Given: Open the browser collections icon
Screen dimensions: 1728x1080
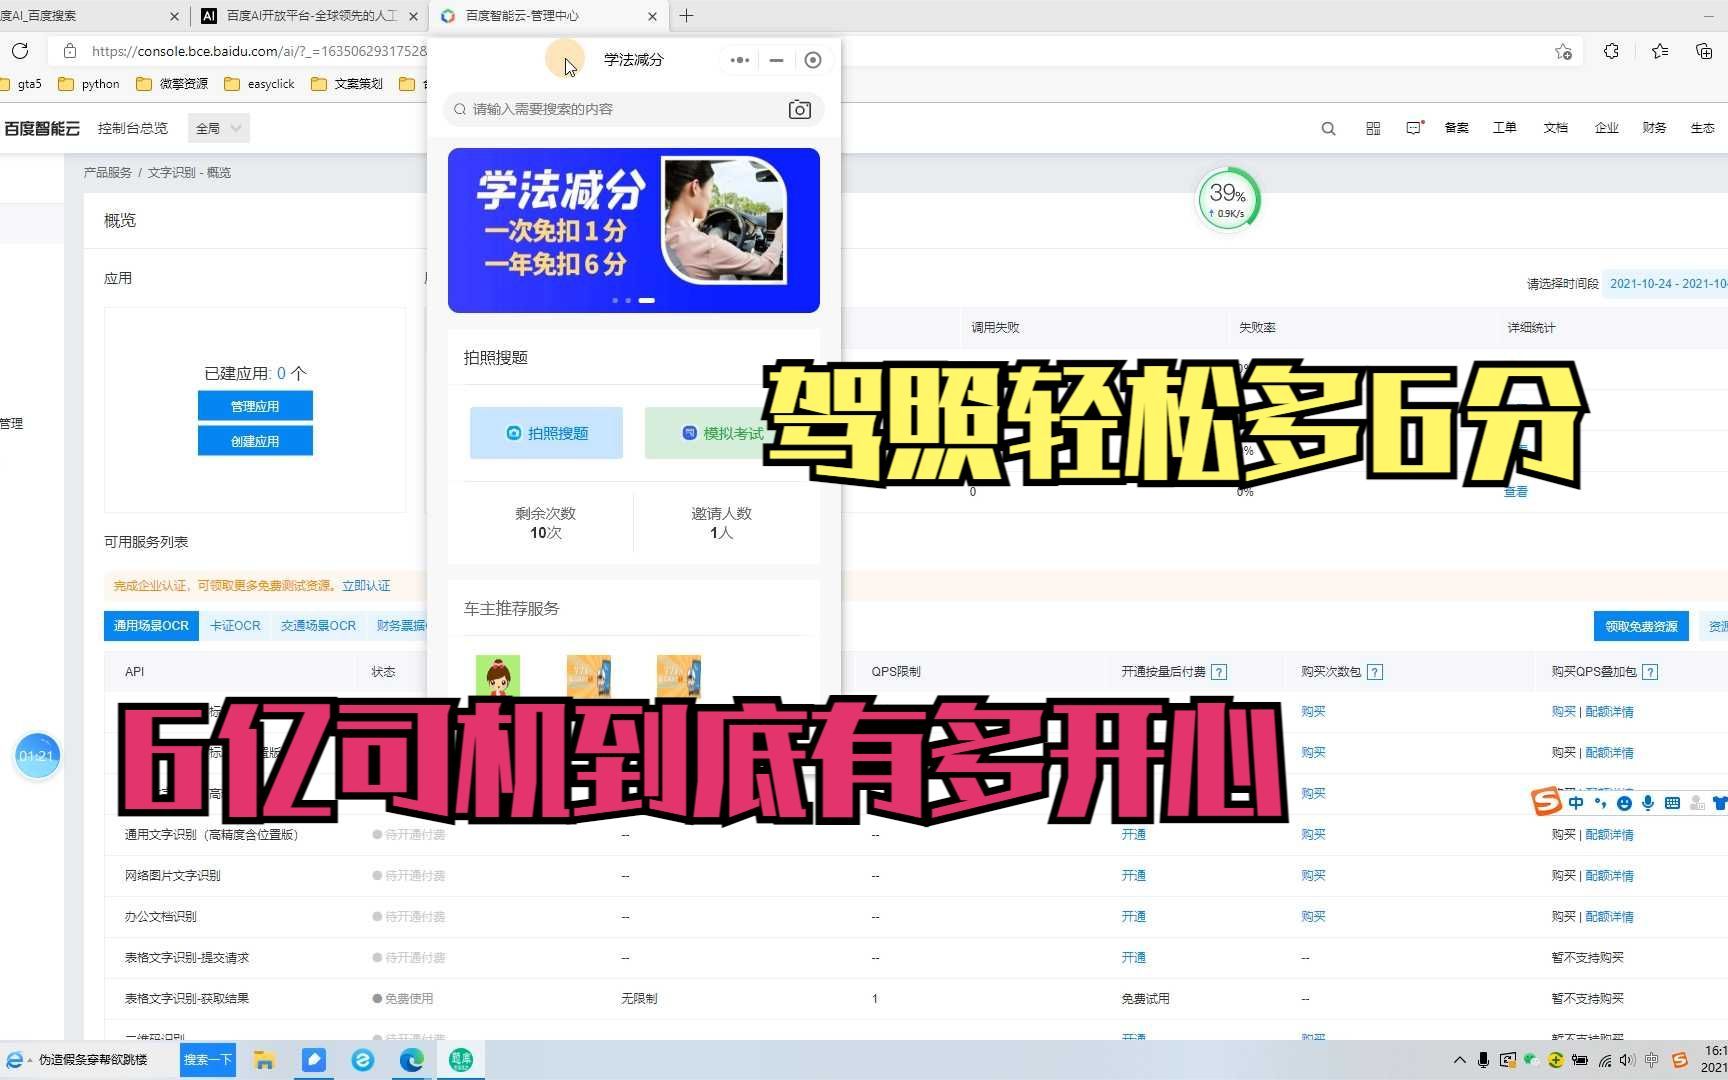Looking at the screenshot, I should click(1704, 51).
